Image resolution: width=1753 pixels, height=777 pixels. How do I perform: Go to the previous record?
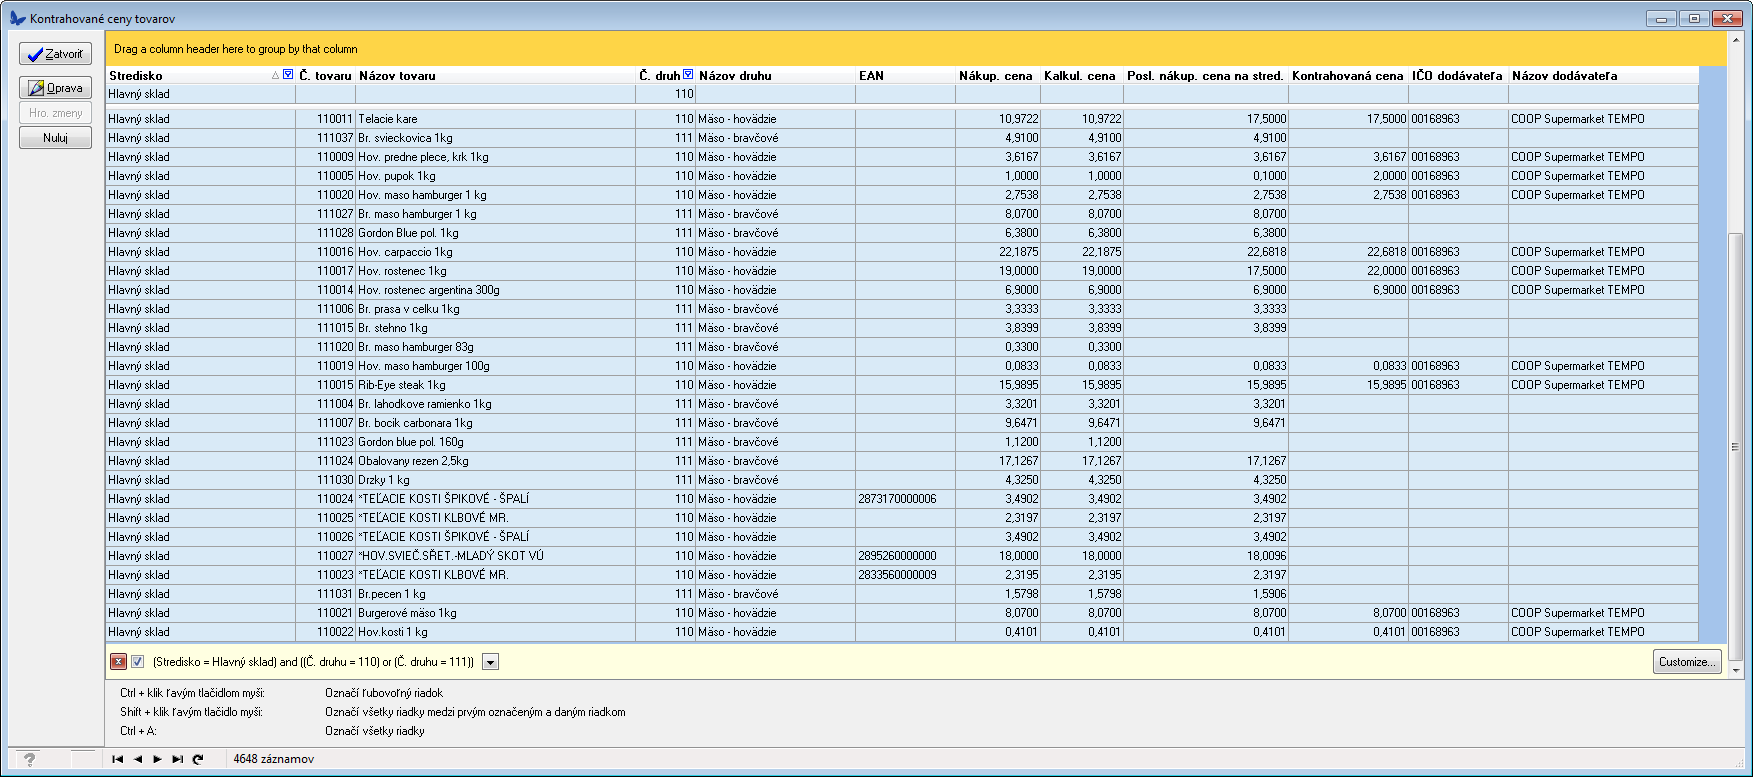(x=138, y=759)
